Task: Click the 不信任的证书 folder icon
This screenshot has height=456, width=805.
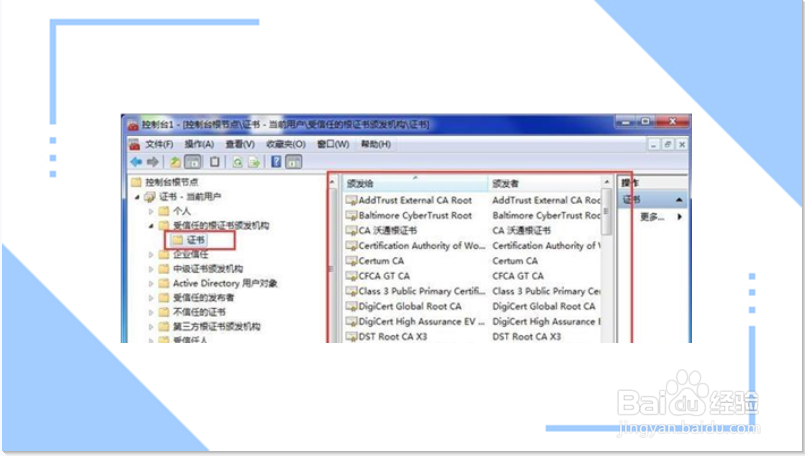Action: 164,312
